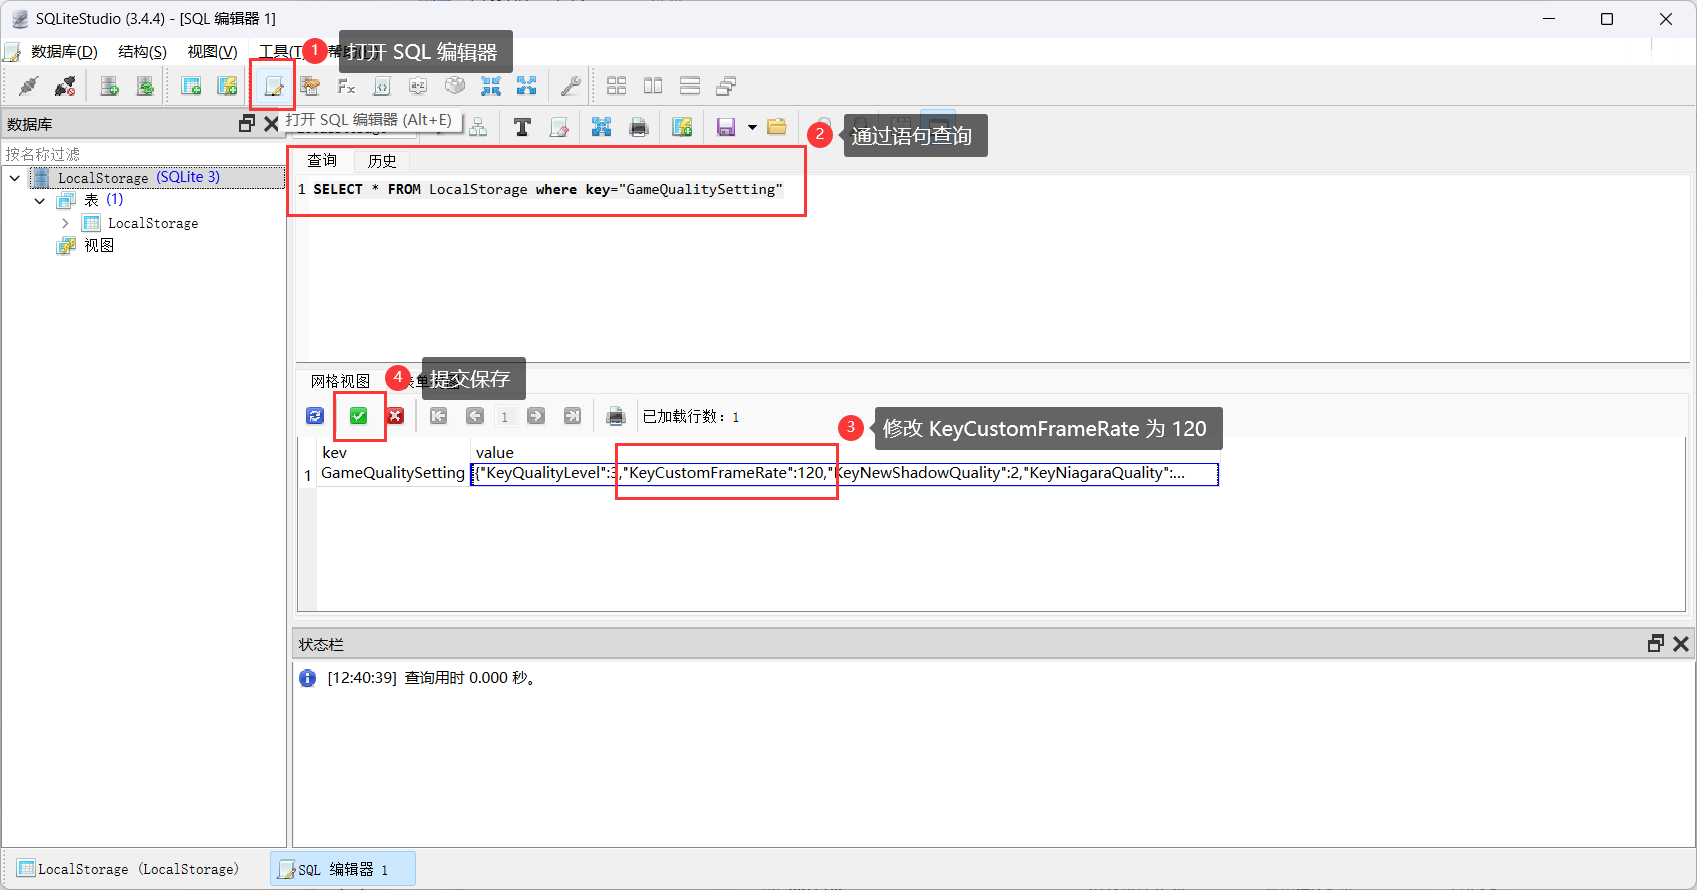Open the 数据库(D) menu

pyautogui.click(x=64, y=52)
